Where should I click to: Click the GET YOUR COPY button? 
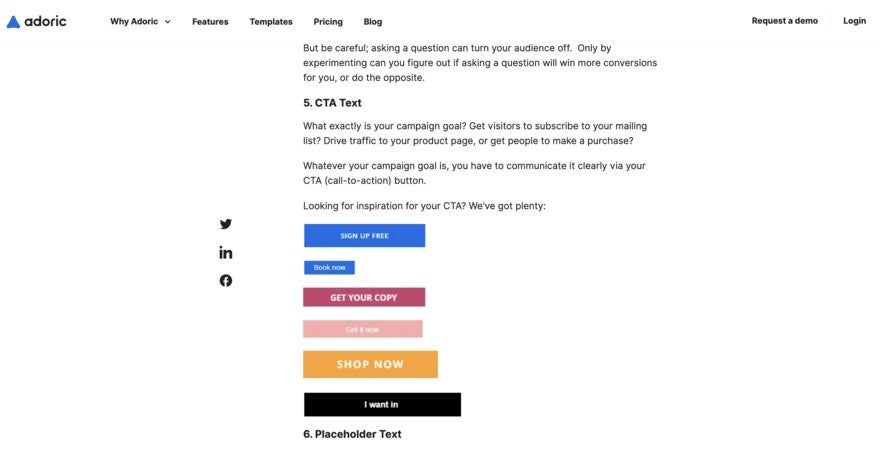(364, 297)
